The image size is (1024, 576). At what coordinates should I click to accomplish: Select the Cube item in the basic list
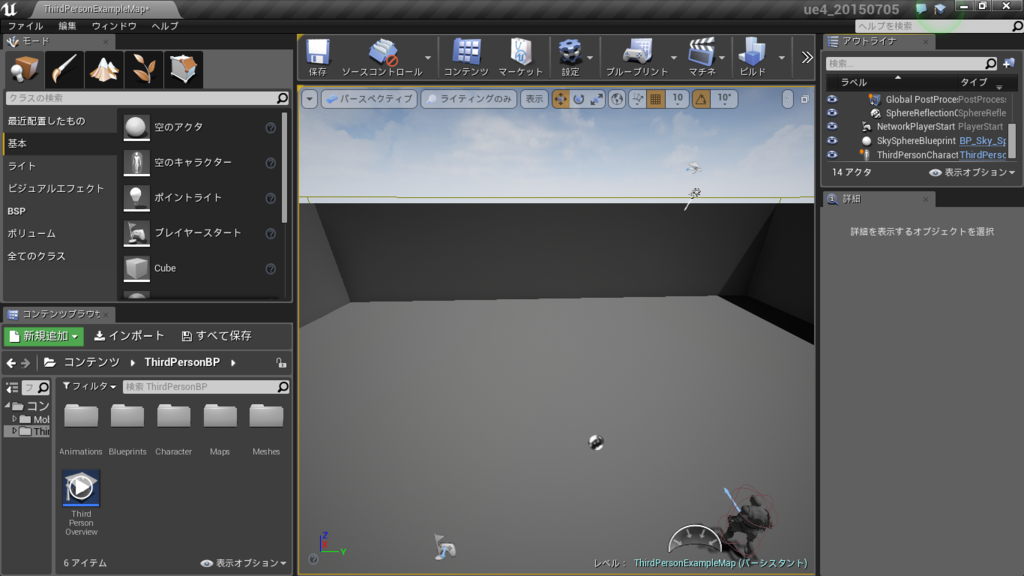coord(201,268)
